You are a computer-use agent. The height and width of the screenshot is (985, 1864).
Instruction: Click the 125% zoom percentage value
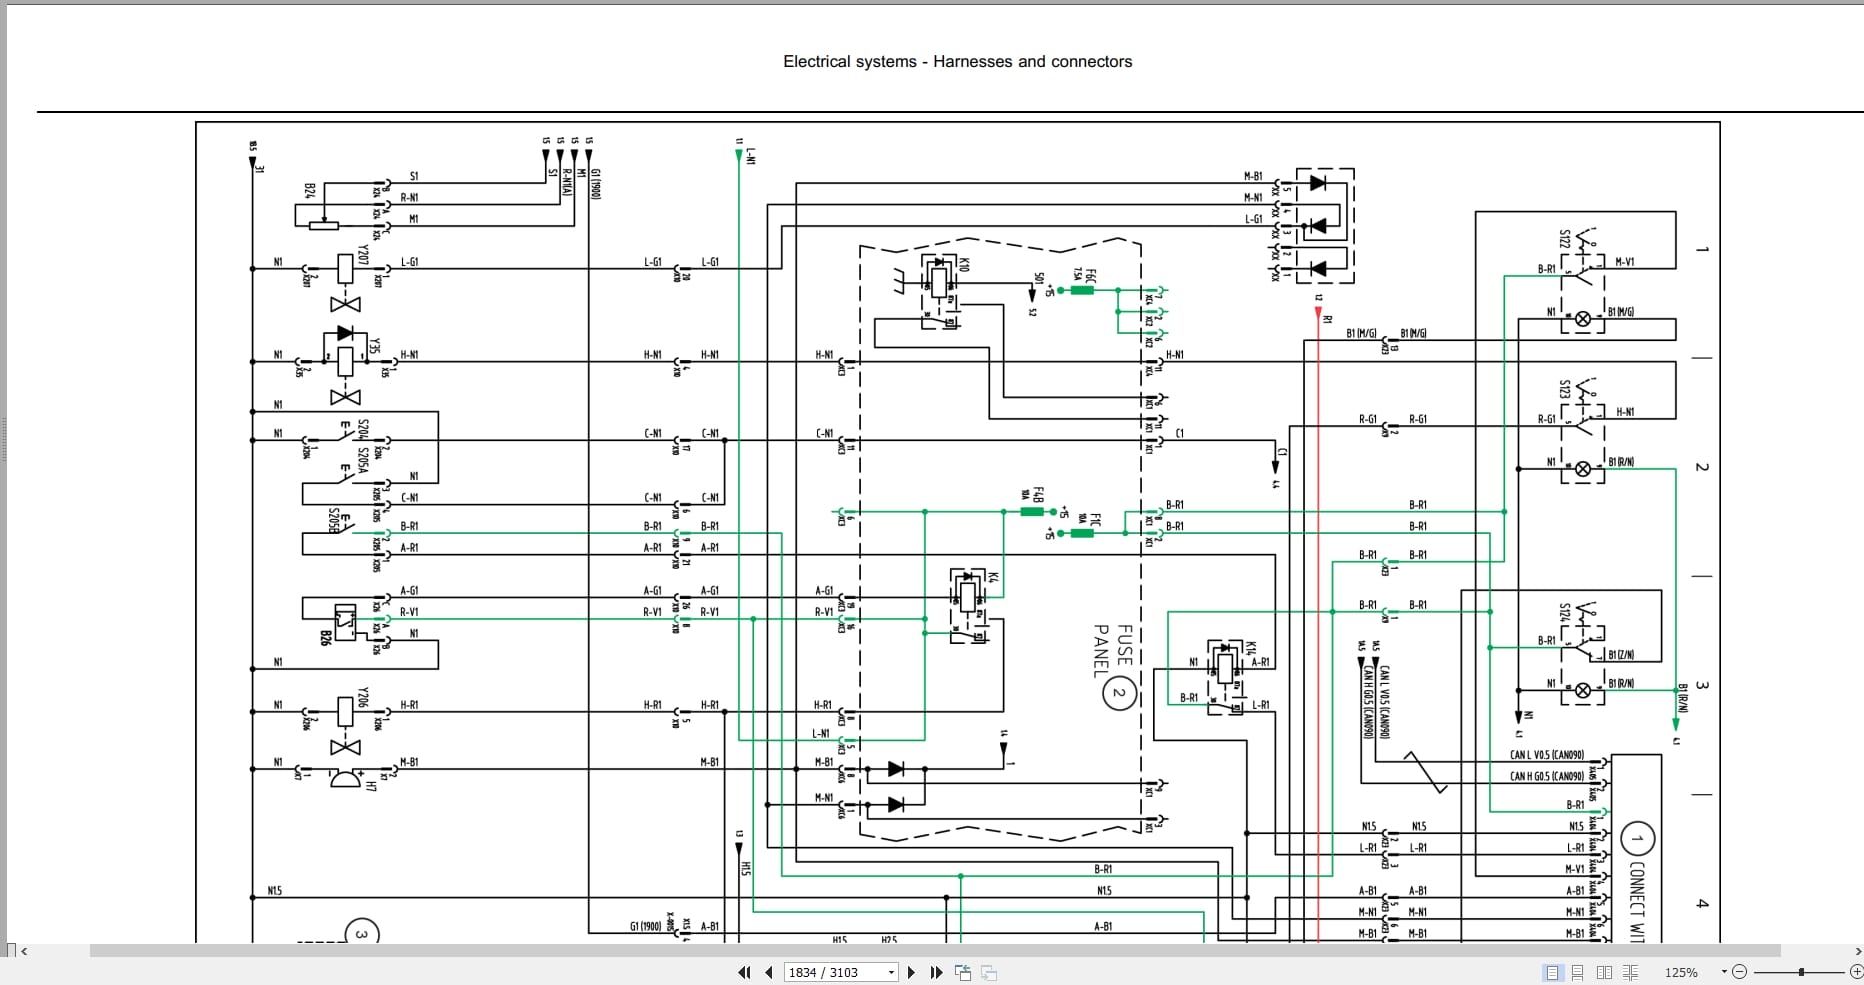1681,972
